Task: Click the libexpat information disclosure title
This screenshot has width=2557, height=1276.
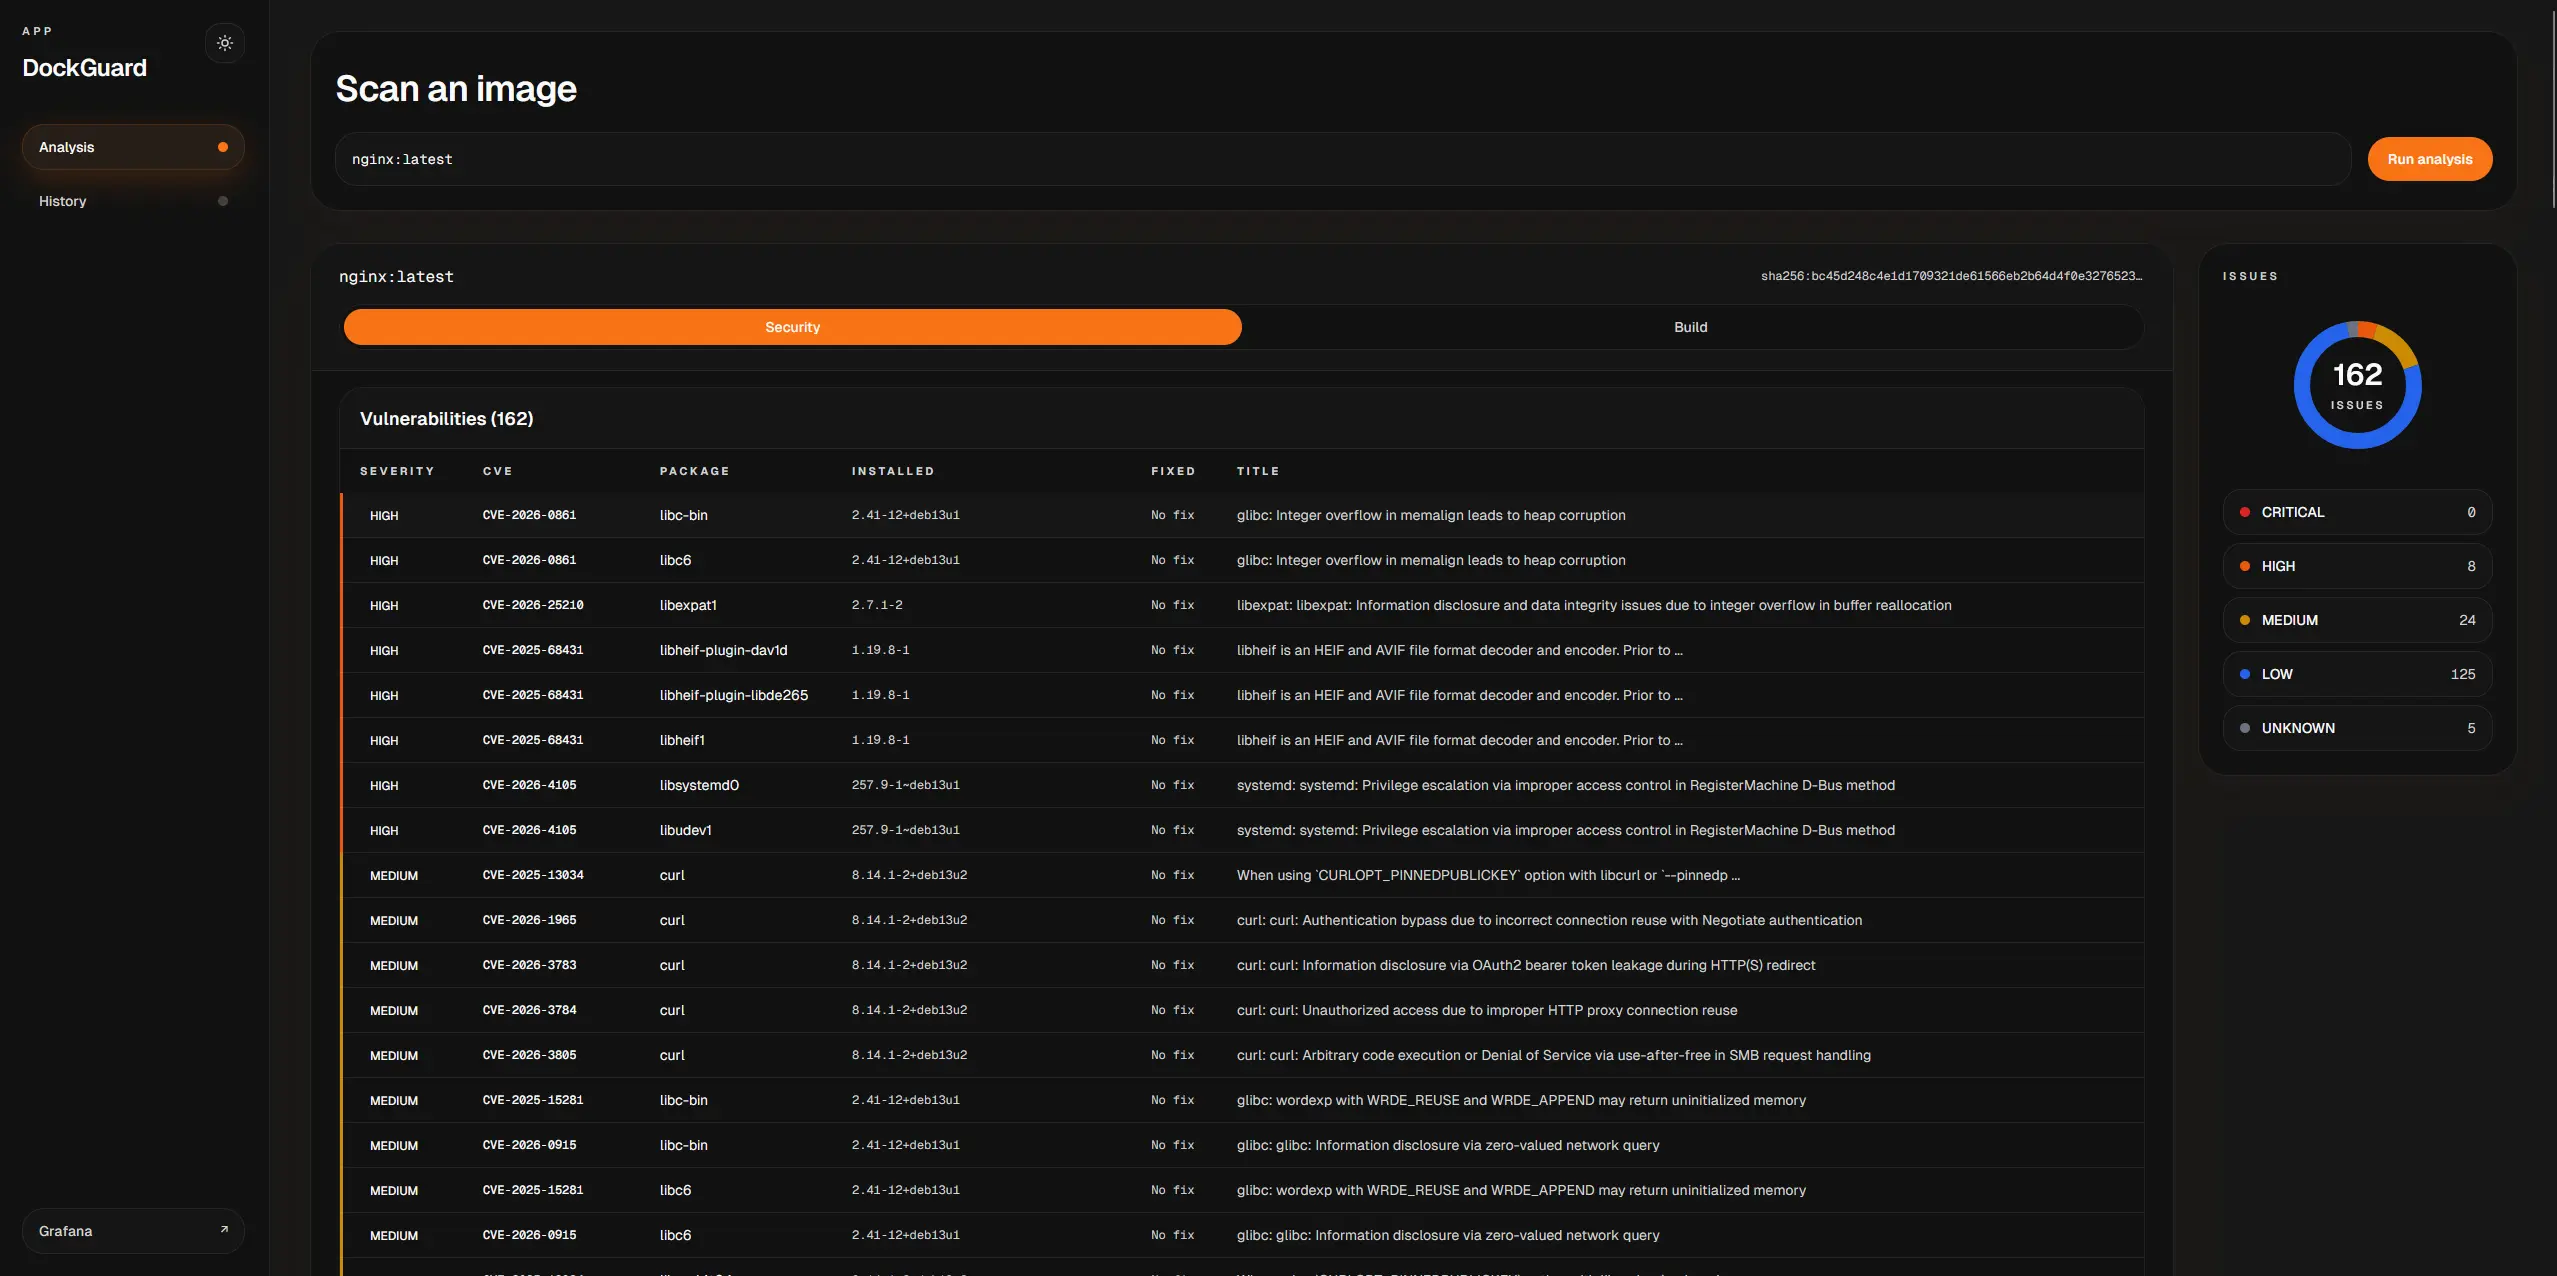Action: 1594,605
